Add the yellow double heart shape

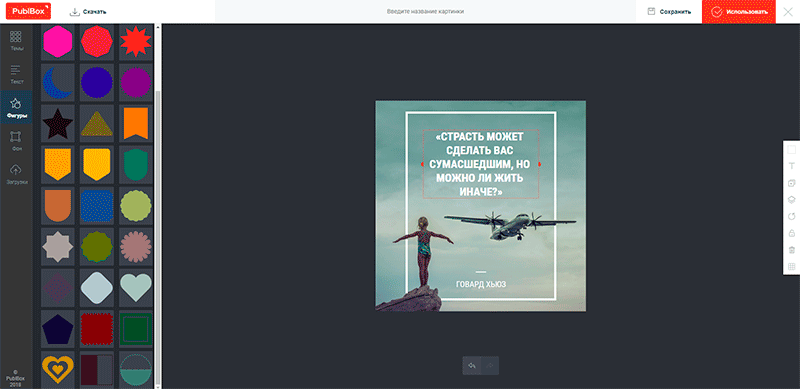(x=58, y=369)
